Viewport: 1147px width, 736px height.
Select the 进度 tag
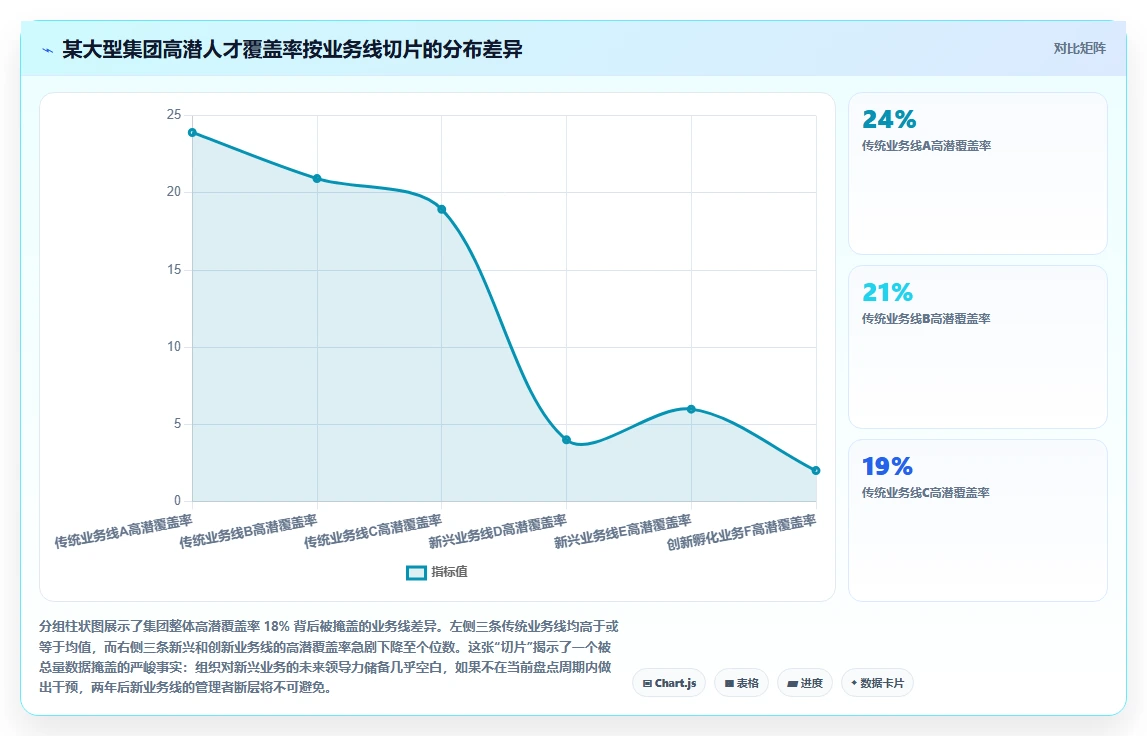pyautogui.click(x=805, y=683)
